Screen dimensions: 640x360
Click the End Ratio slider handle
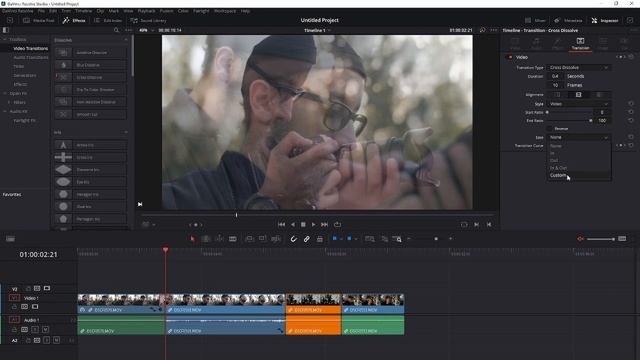(x=590, y=120)
